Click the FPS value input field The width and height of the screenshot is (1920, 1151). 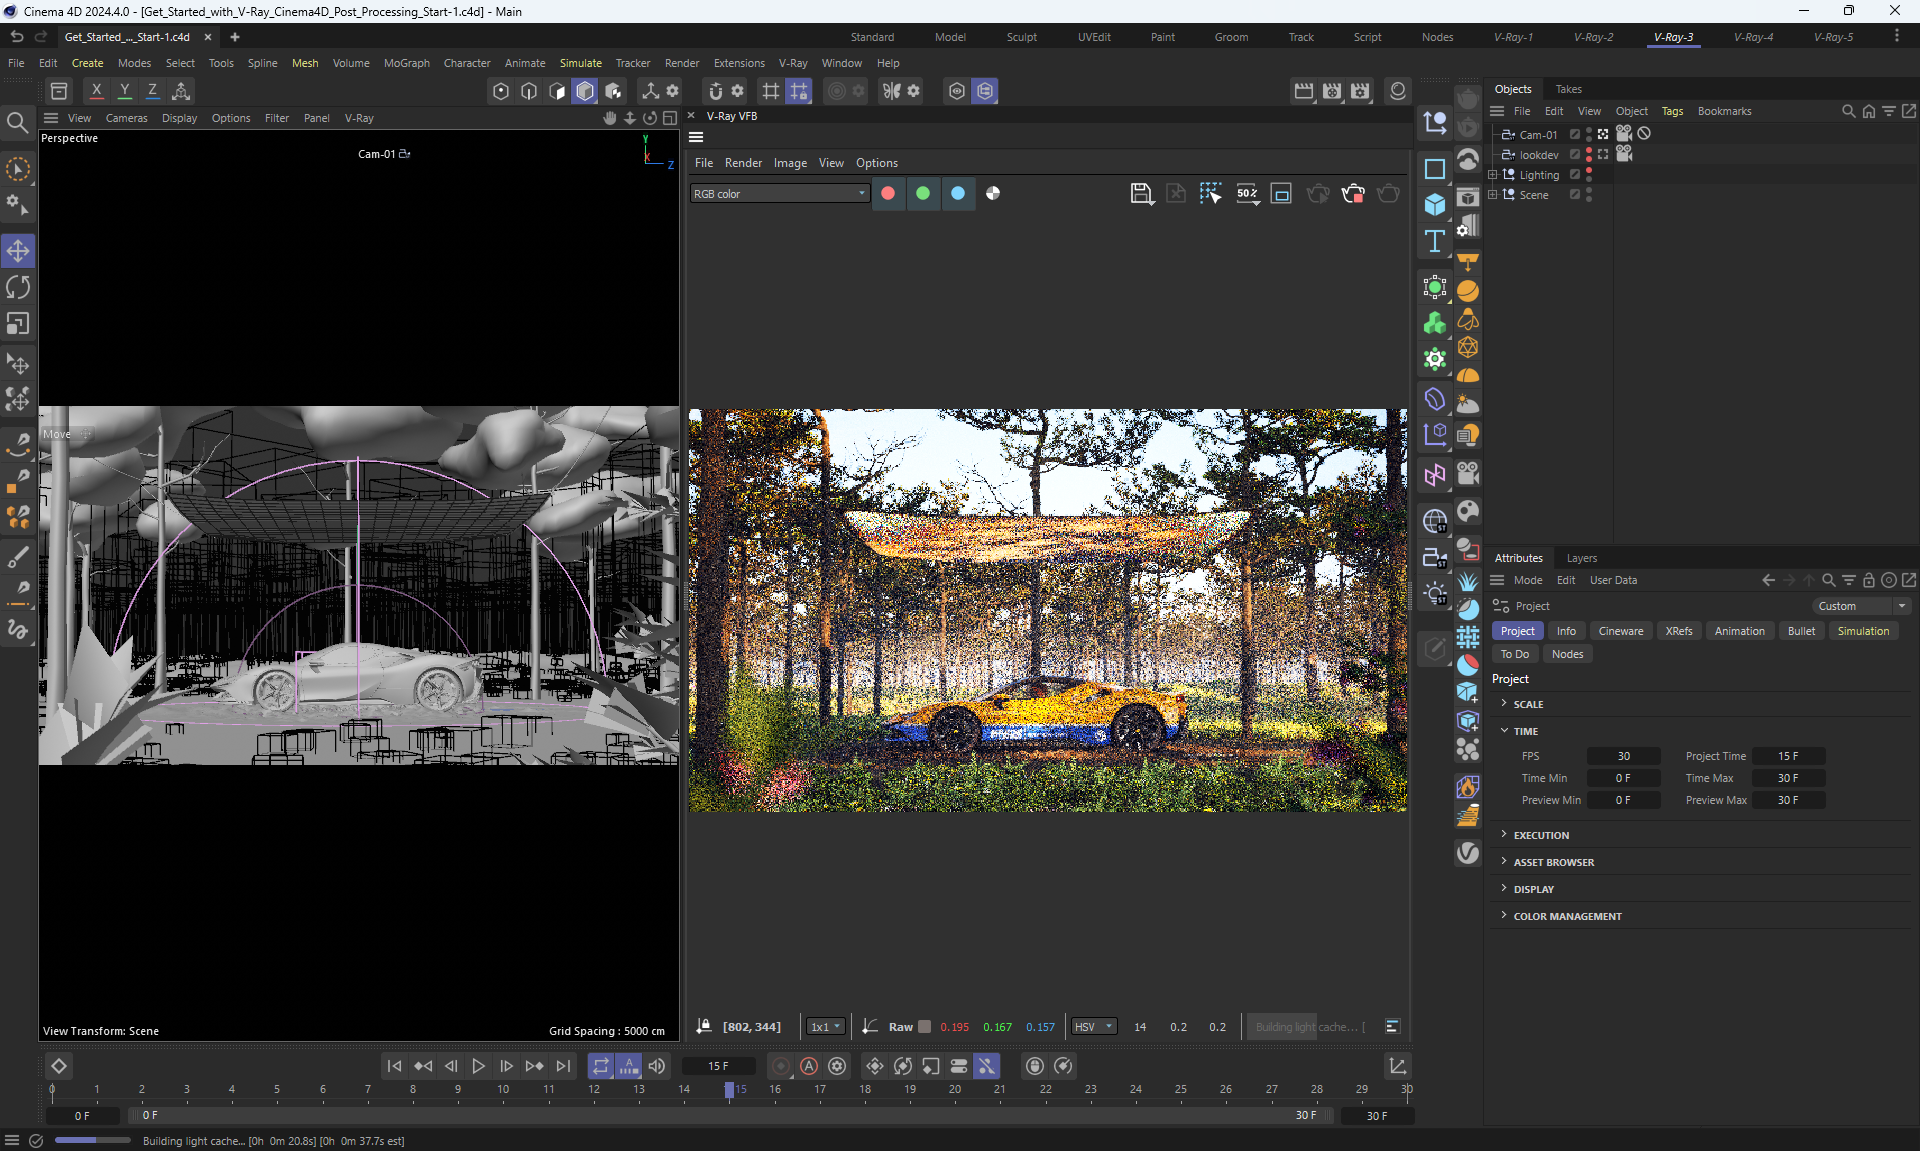[1623, 756]
